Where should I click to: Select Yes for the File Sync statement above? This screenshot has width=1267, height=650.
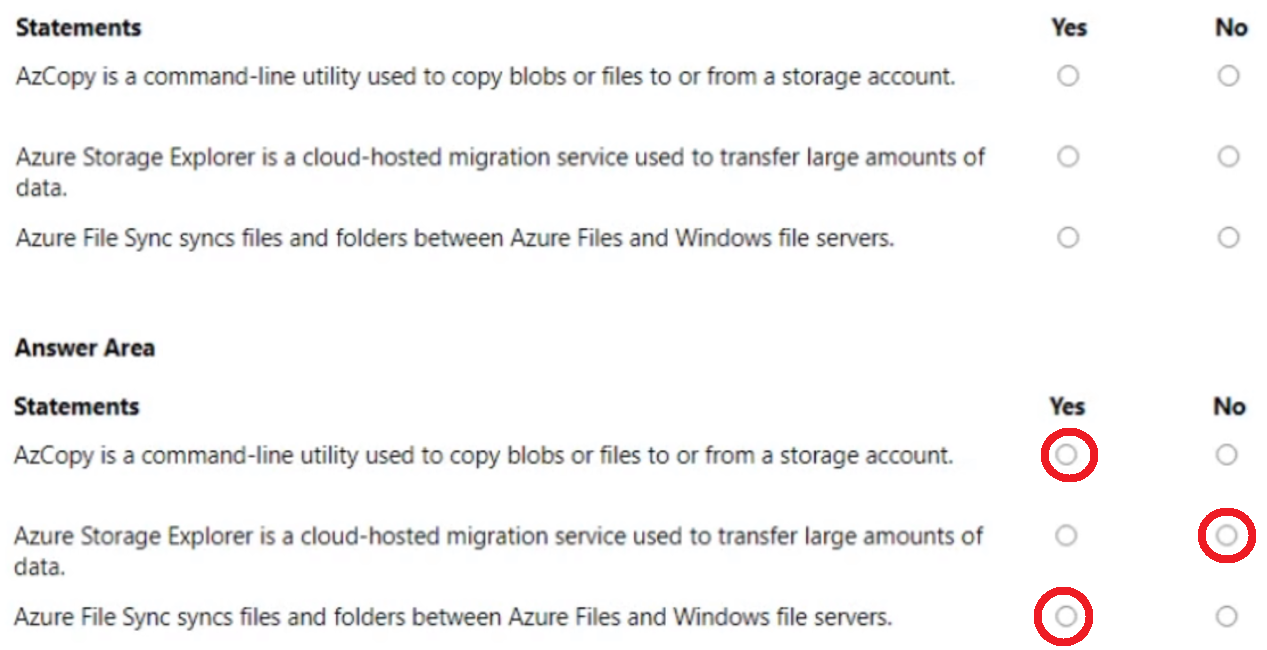pos(1068,238)
